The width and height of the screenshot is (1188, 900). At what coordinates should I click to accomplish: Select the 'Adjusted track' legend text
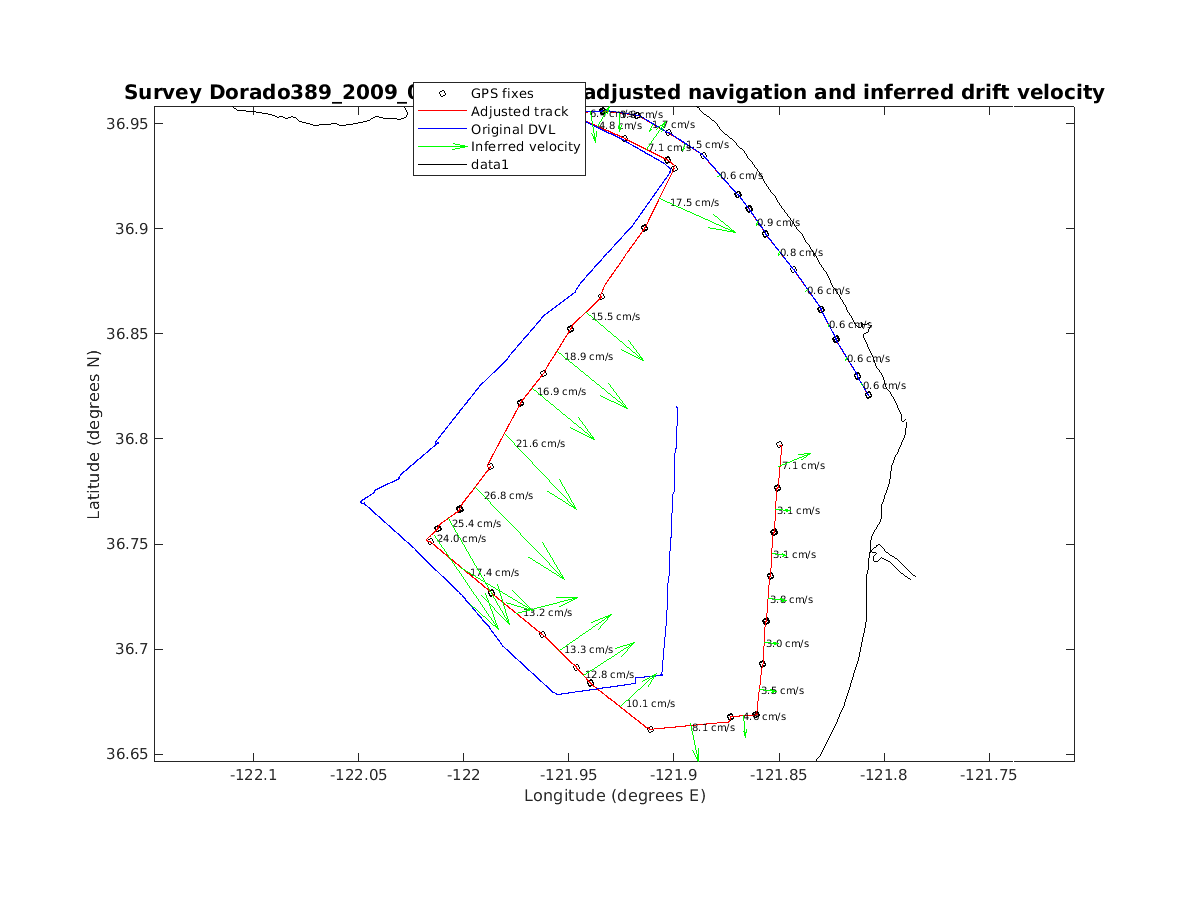click(519, 111)
